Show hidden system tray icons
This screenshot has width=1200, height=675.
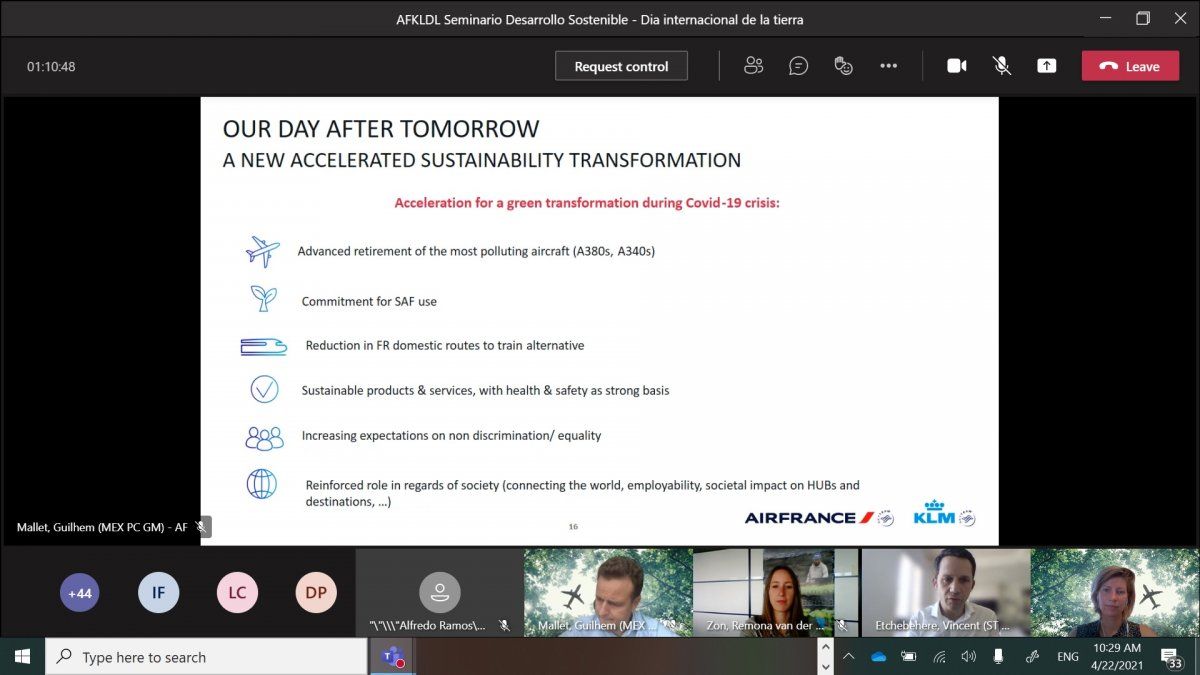coord(848,657)
